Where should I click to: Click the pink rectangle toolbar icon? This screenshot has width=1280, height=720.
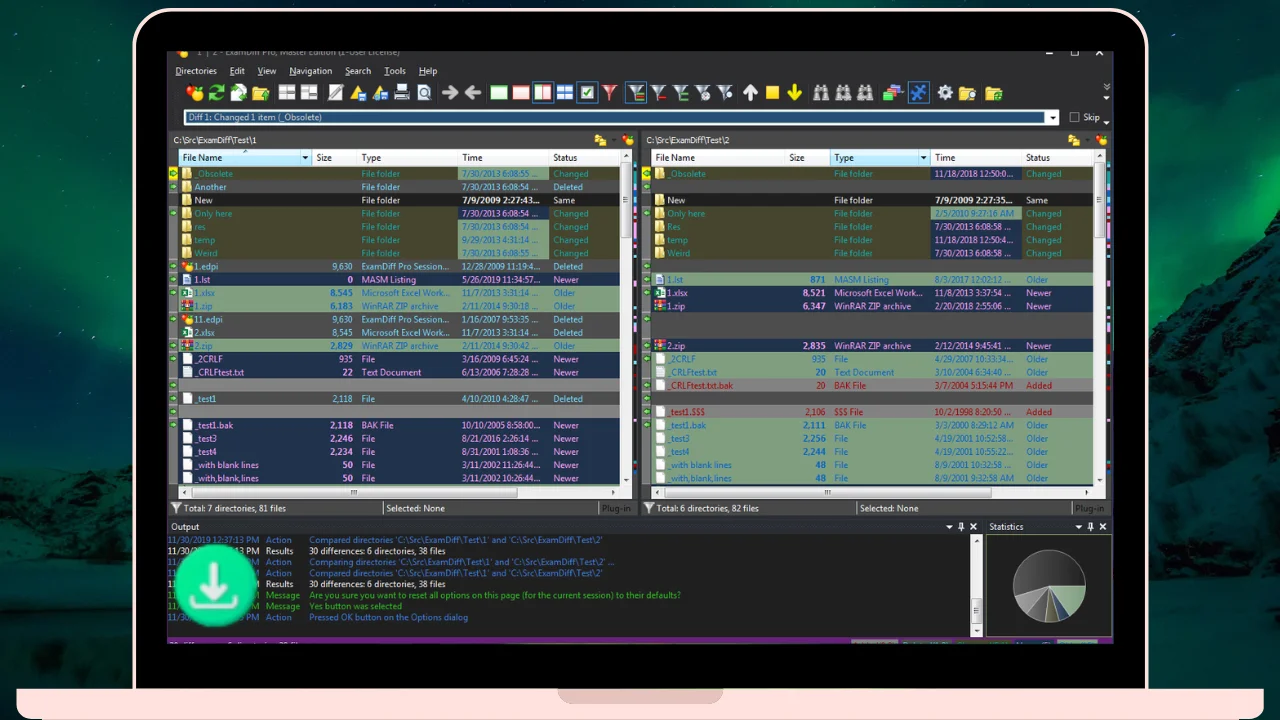(521, 93)
